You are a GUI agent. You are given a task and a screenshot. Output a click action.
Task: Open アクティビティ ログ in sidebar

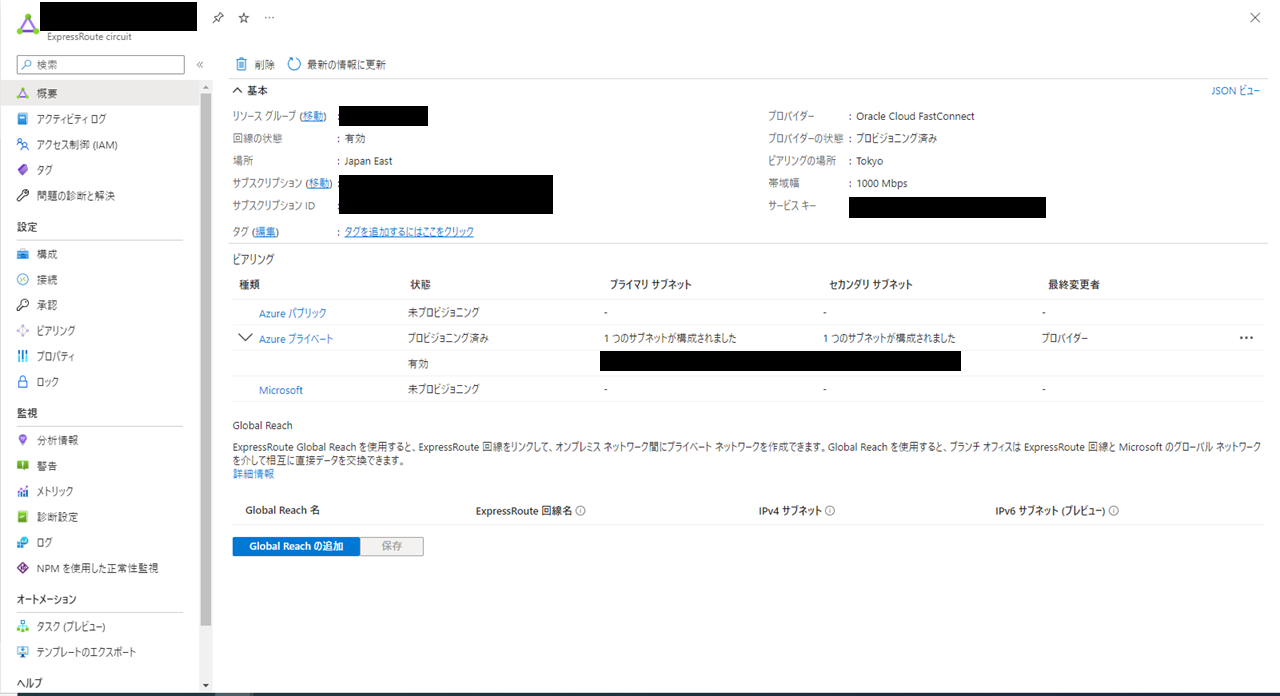(71, 119)
